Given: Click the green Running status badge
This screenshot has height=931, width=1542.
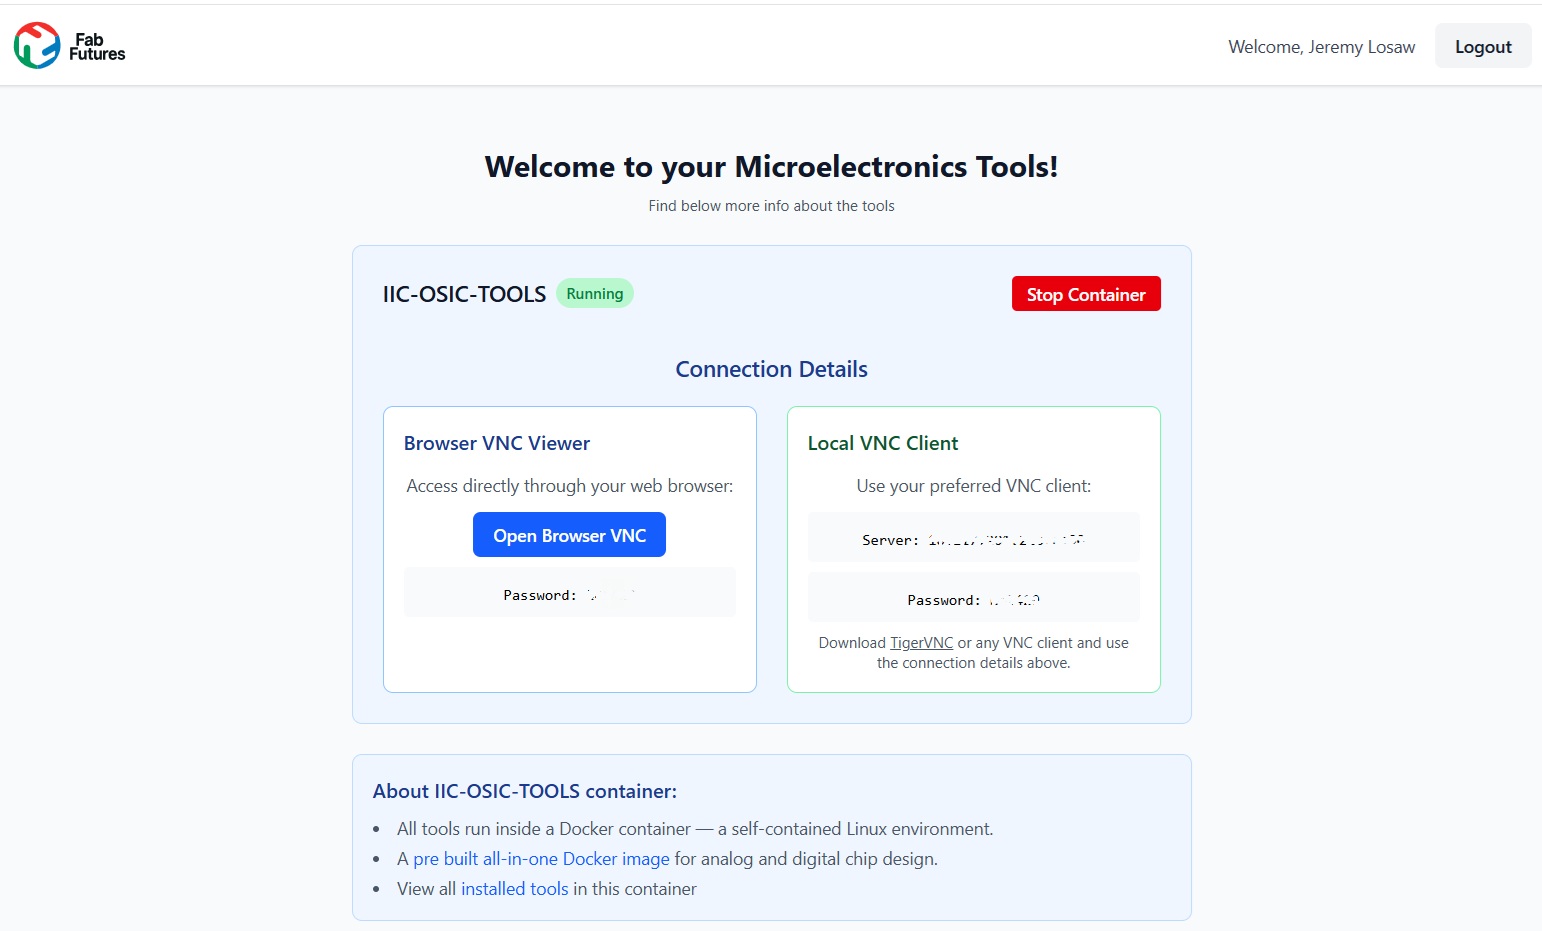Looking at the screenshot, I should [594, 294].
